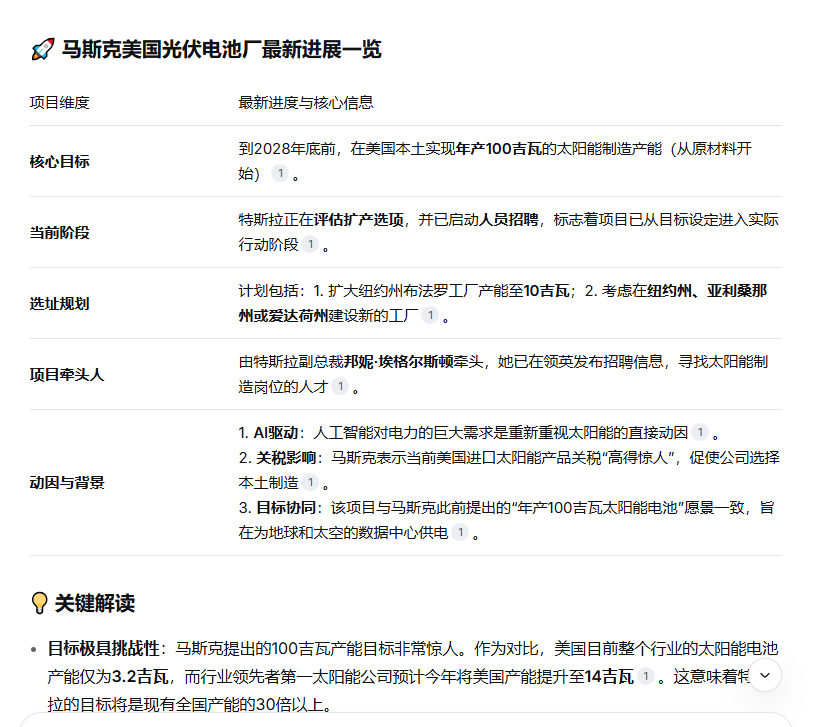Click the 项目维度 column header
The image size is (819, 727).
(60, 103)
